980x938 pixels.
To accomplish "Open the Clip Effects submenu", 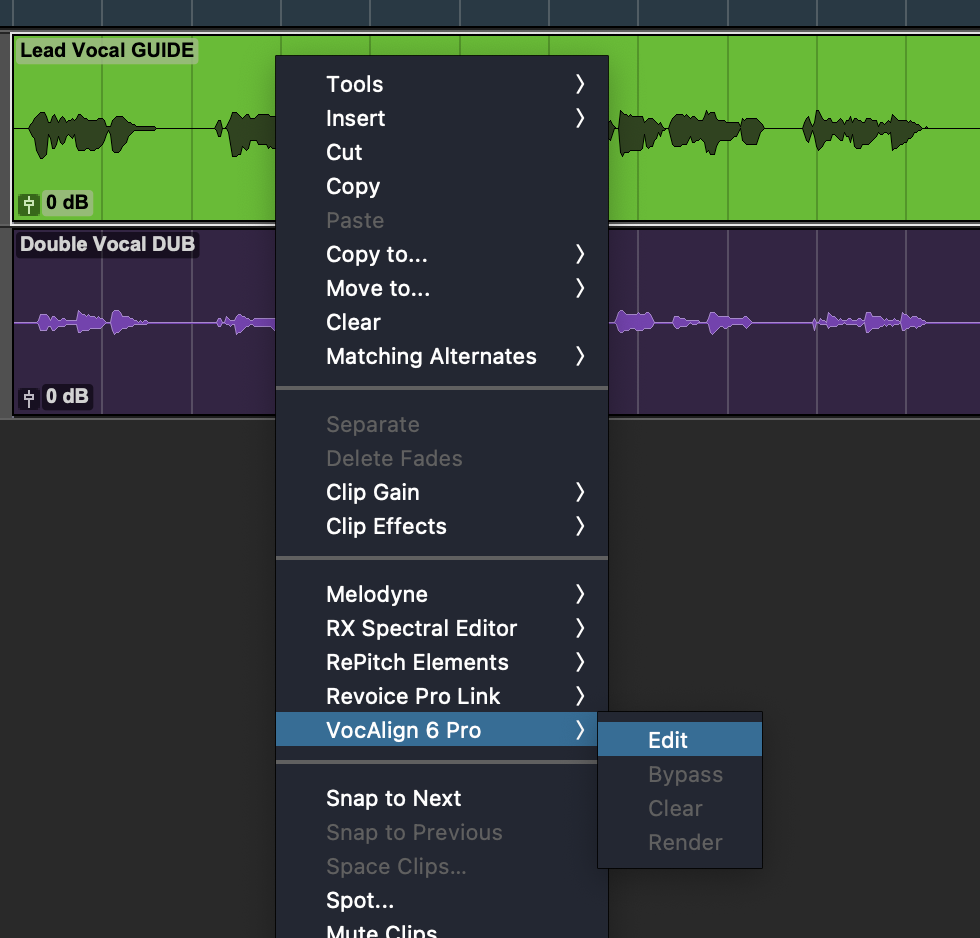I will pos(386,526).
